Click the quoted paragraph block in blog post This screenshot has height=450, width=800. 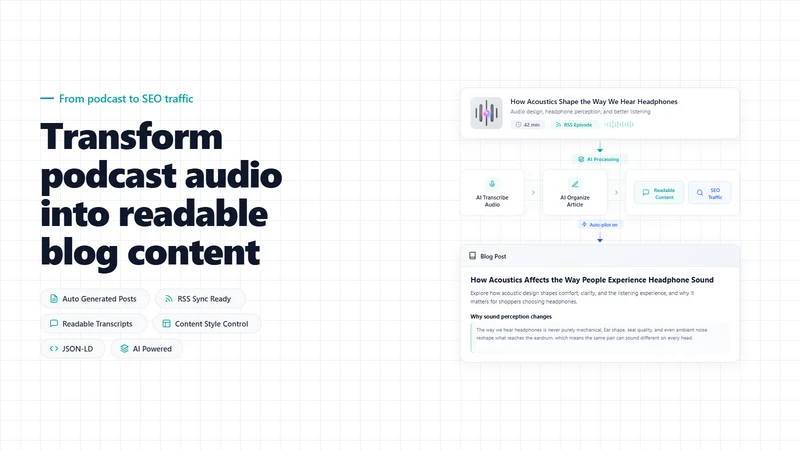point(600,337)
